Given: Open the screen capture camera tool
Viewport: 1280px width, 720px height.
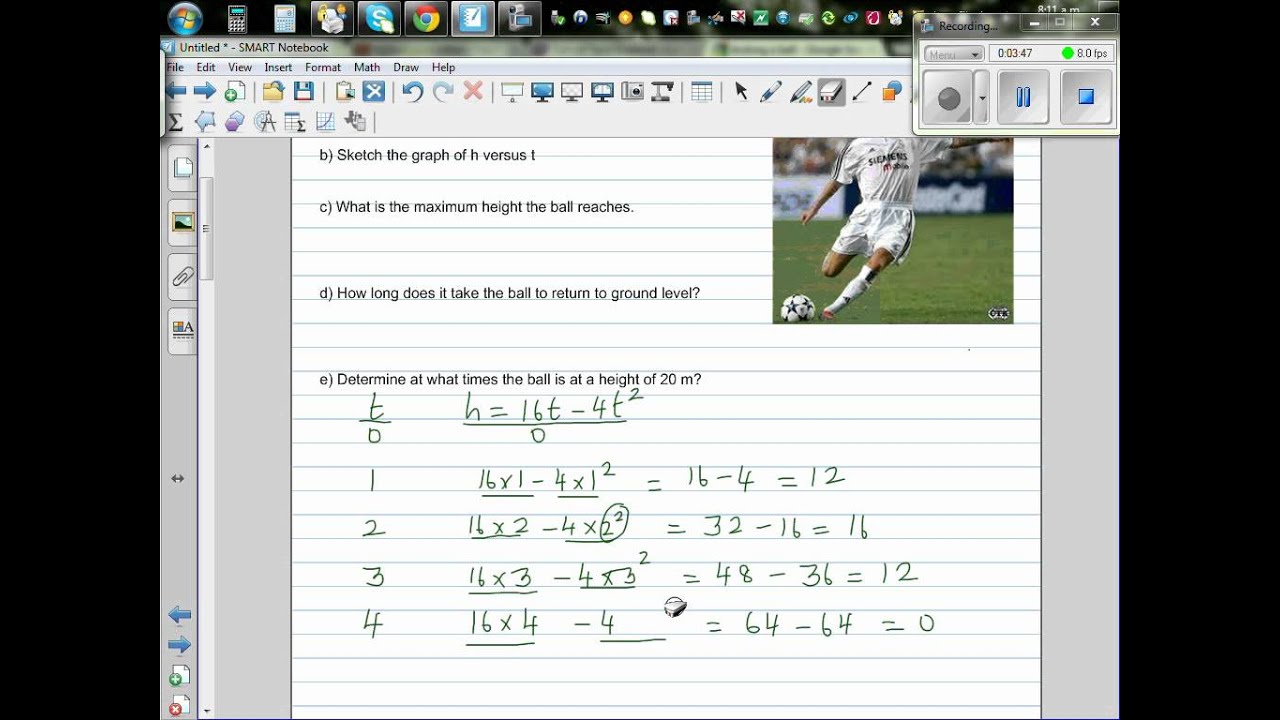Looking at the screenshot, I should [632, 92].
